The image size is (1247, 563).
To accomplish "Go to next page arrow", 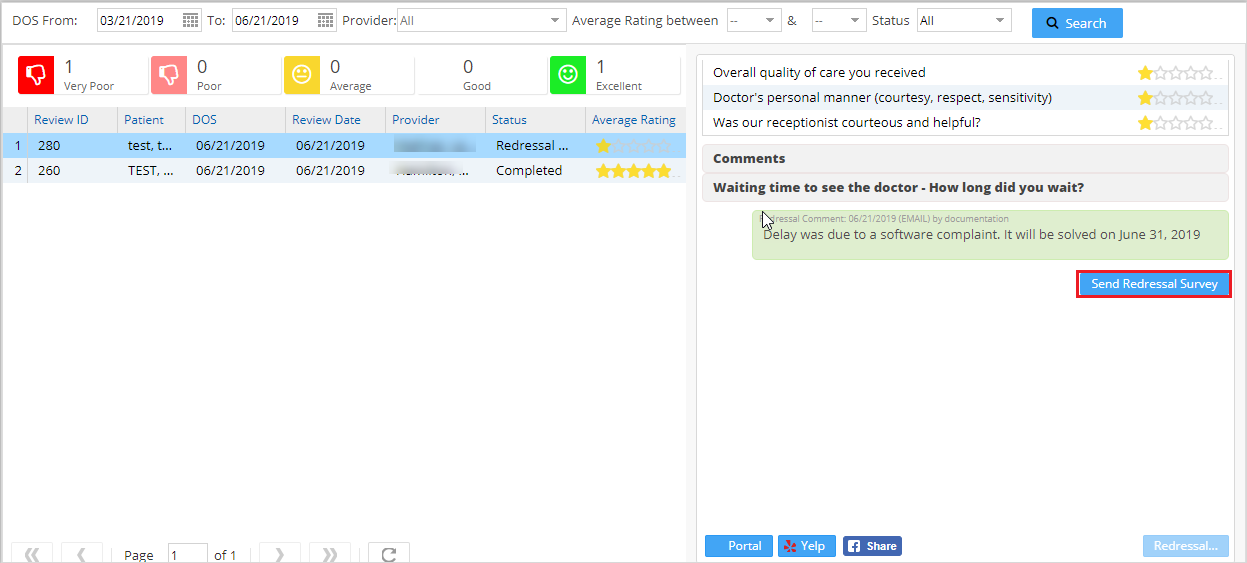I will click(279, 554).
